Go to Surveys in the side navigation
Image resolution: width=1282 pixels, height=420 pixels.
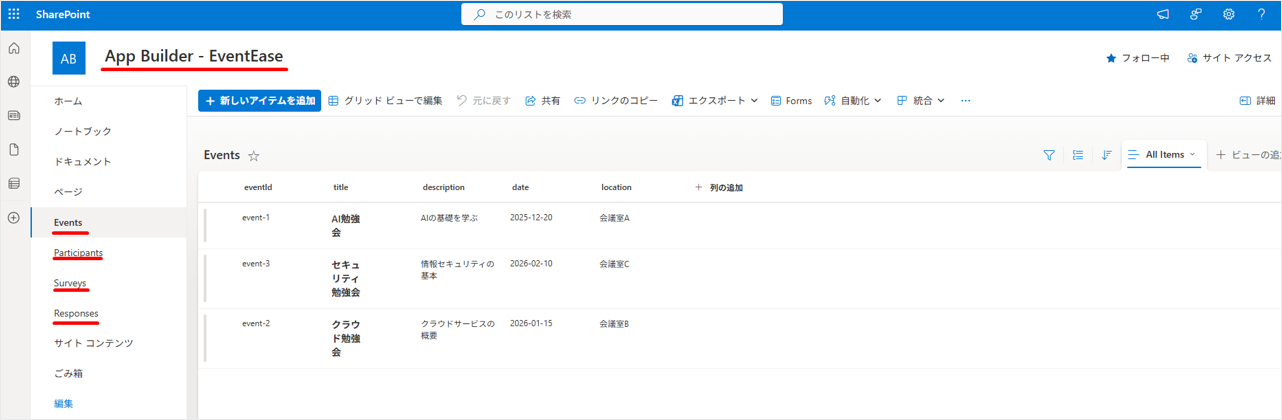70,283
